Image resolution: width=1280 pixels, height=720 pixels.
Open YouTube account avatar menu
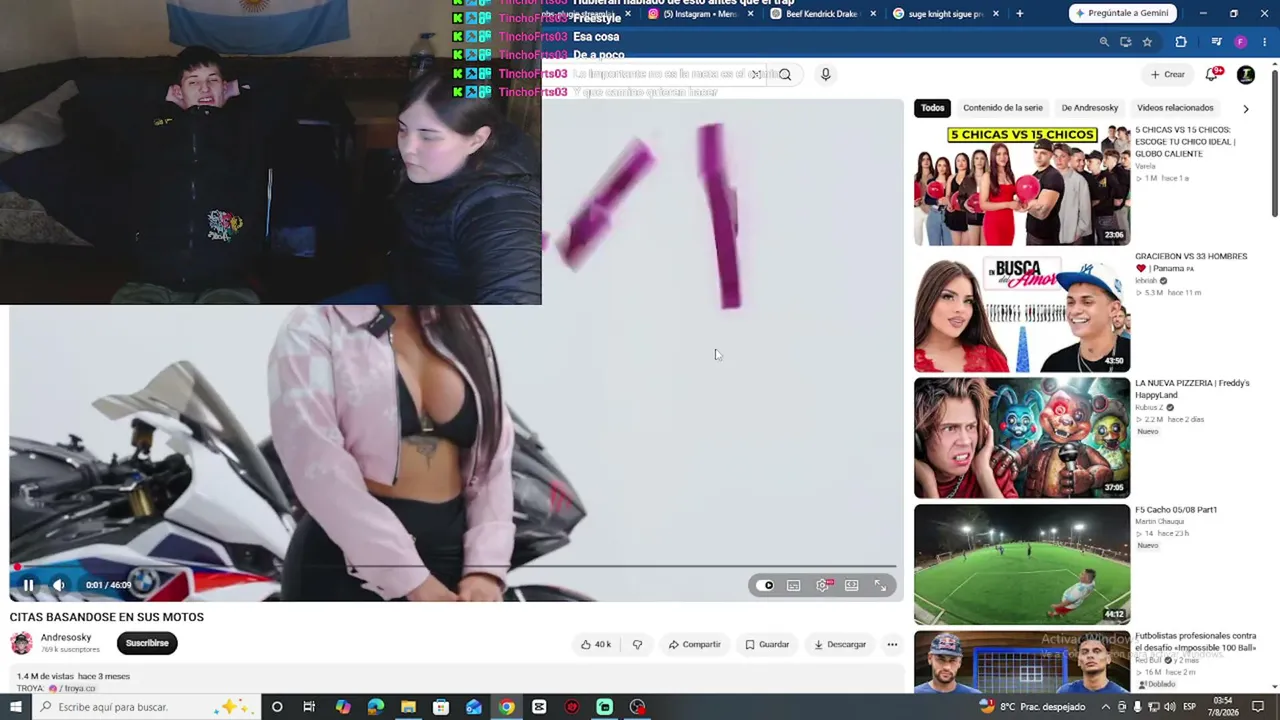click(x=1246, y=74)
